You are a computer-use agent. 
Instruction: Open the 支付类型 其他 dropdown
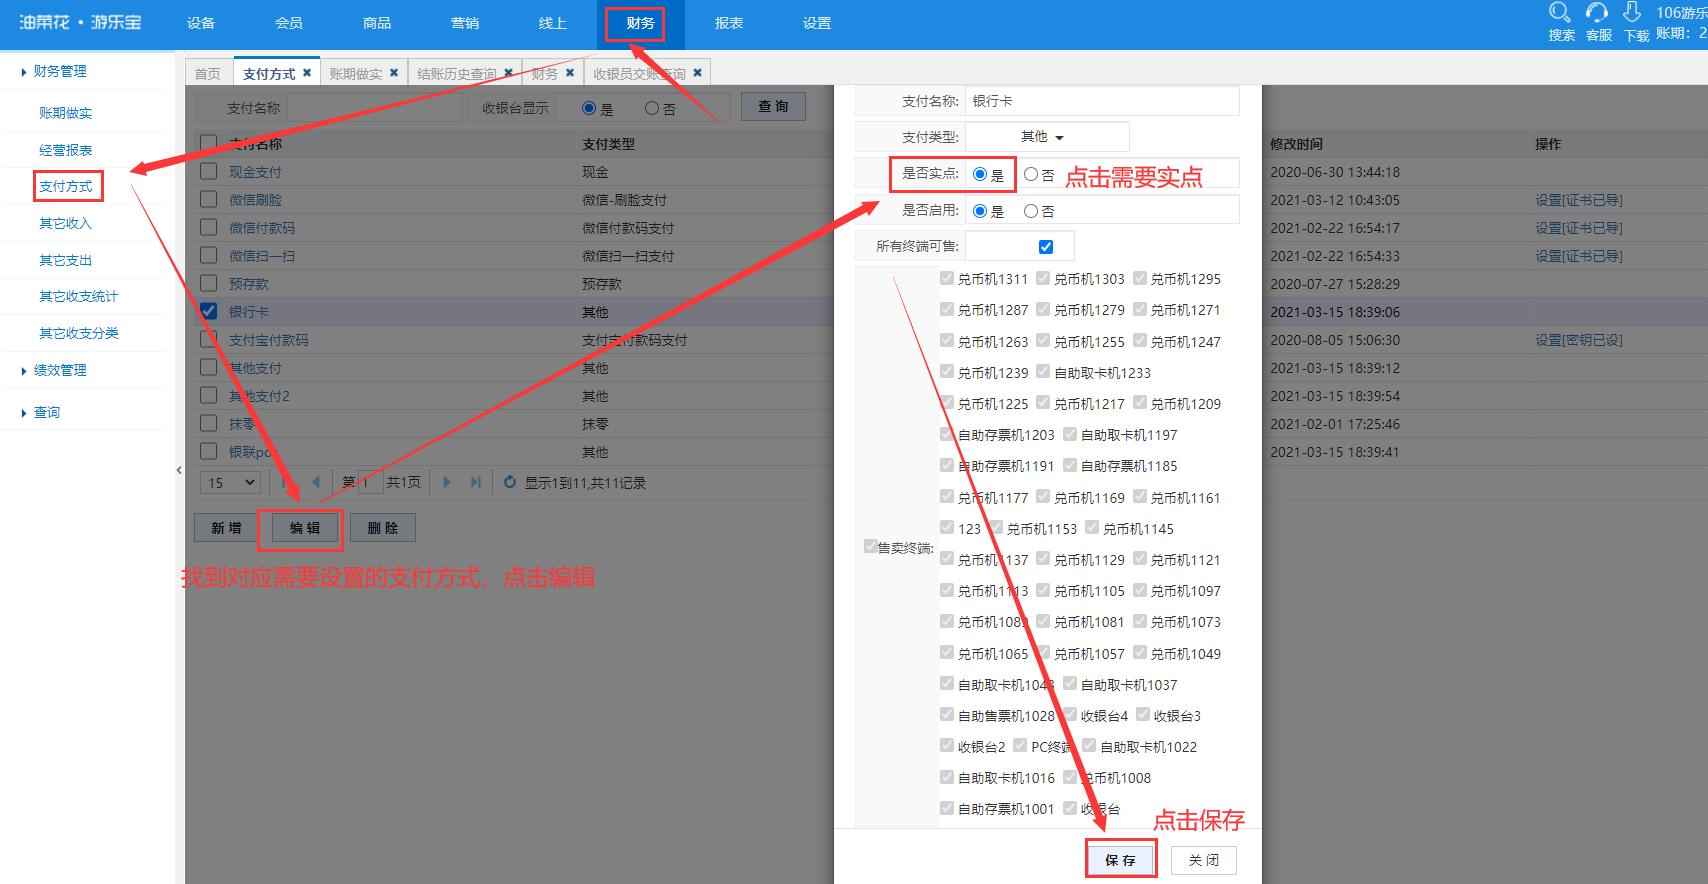coord(1046,137)
